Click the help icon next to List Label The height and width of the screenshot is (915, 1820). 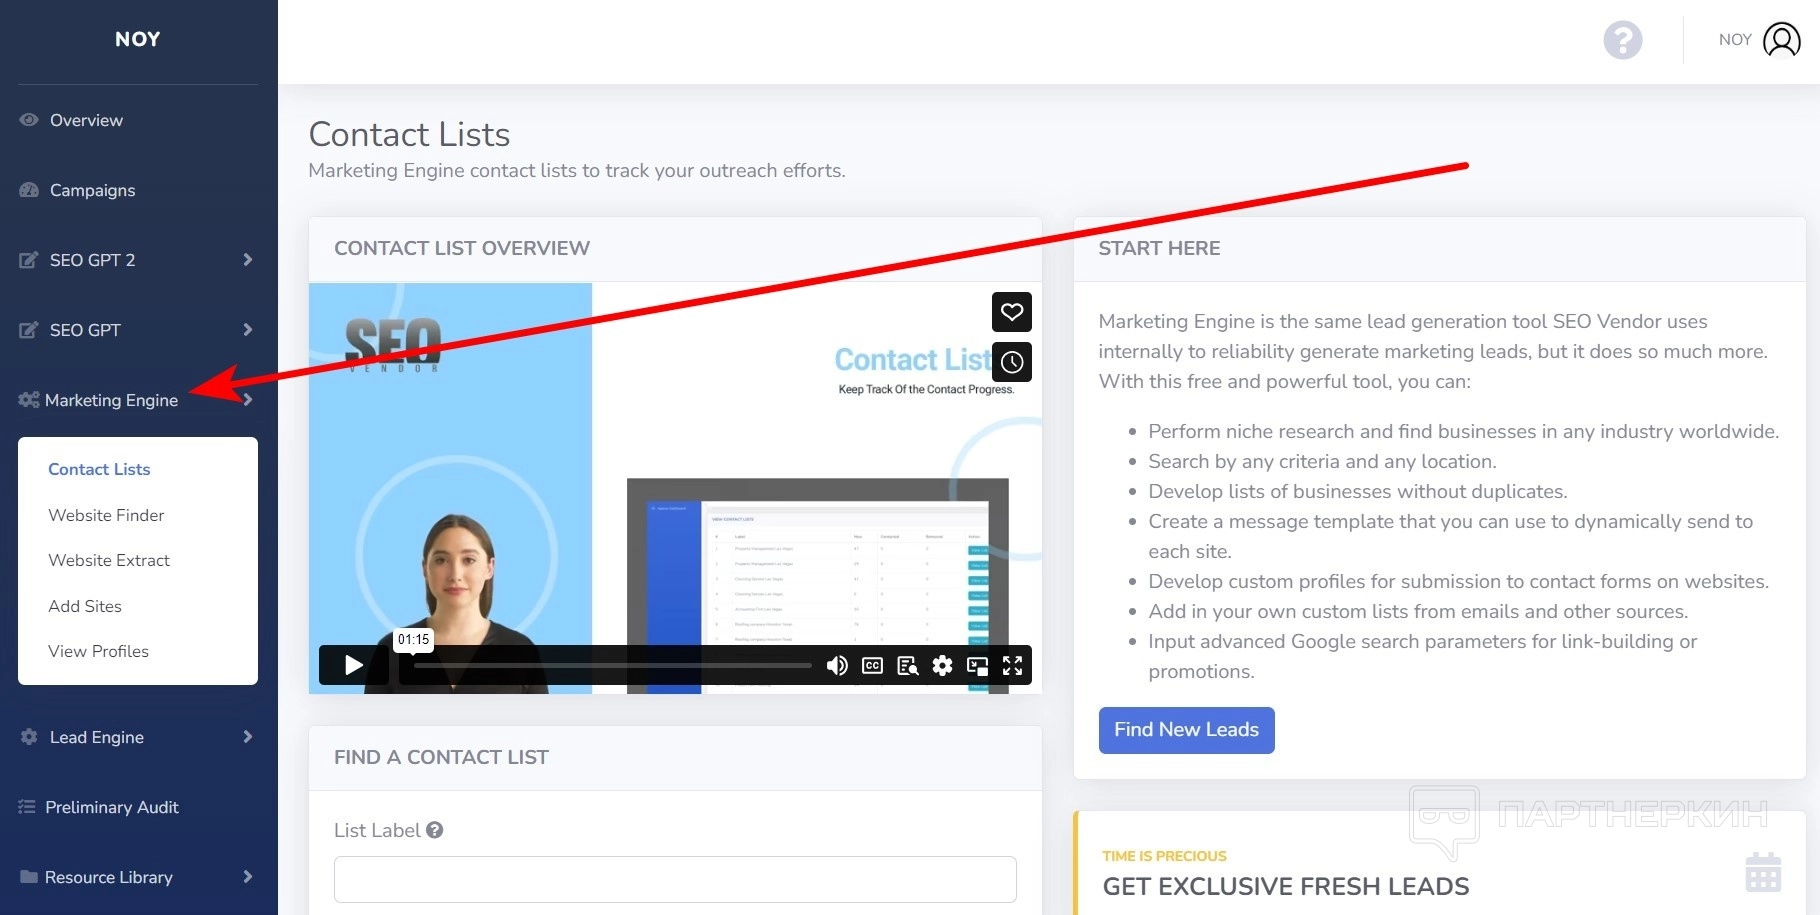(x=434, y=830)
